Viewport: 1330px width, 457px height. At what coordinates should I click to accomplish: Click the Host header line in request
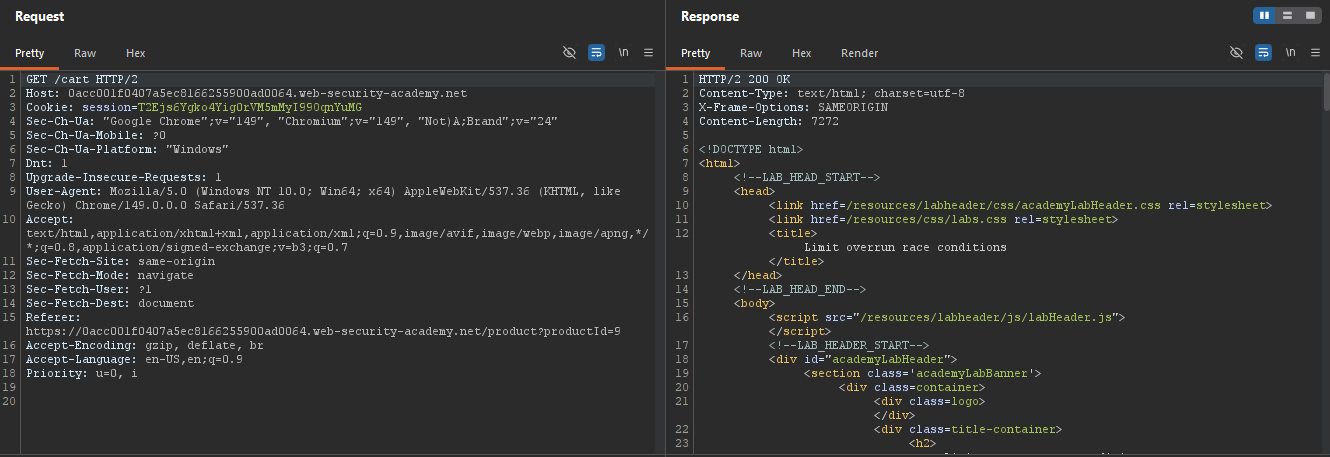(246, 93)
